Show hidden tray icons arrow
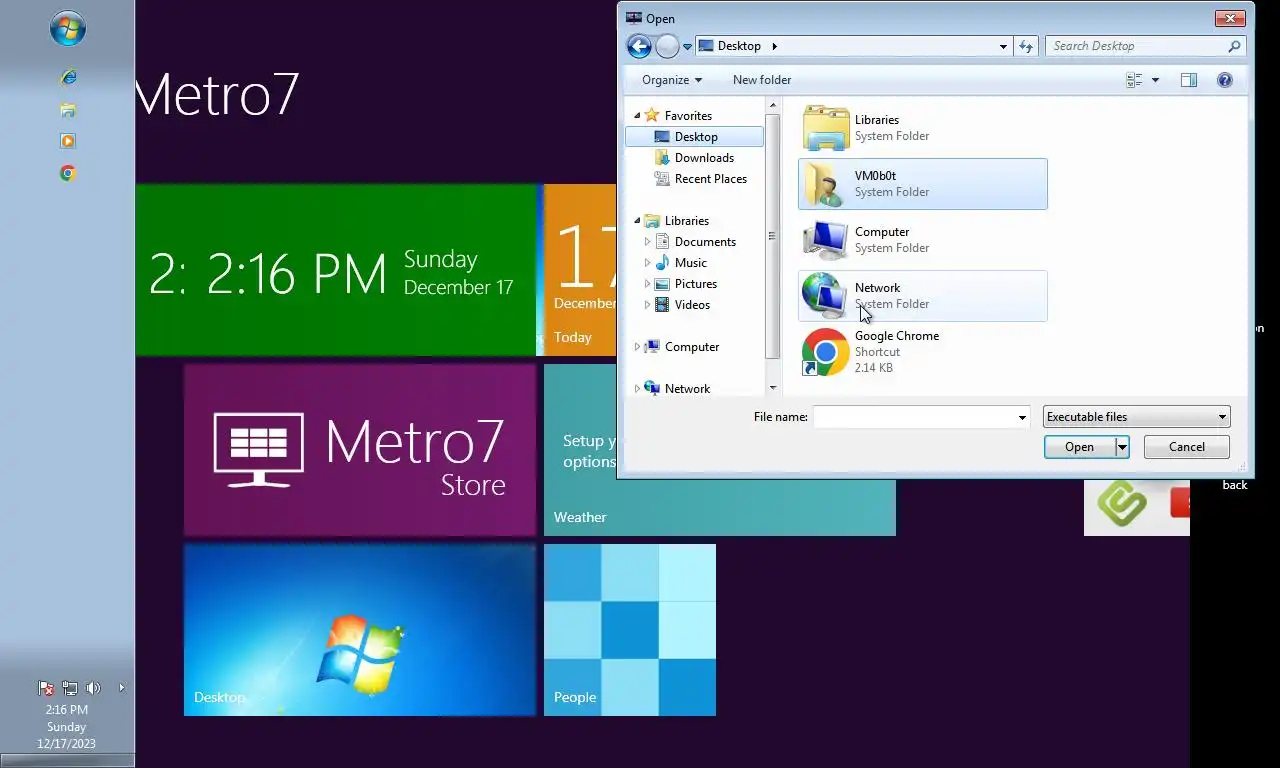 tap(122, 688)
